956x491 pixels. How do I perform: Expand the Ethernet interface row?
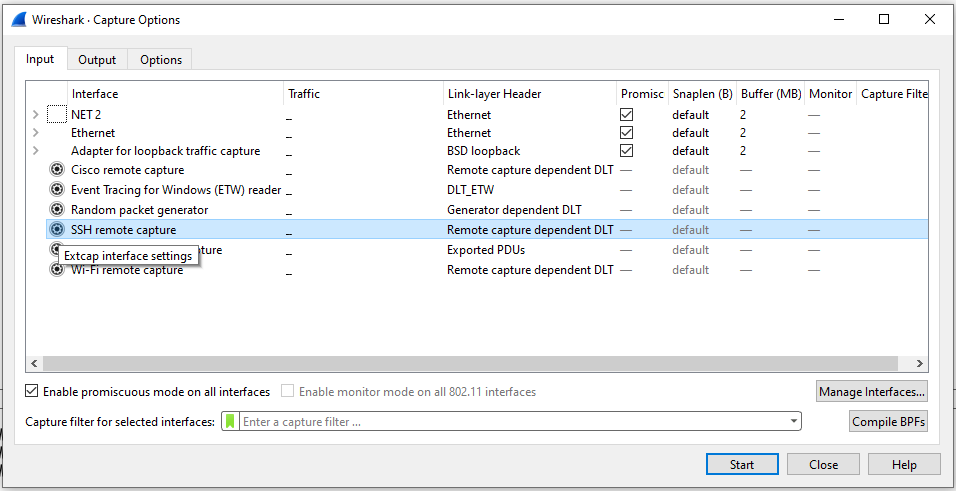point(36,133)
